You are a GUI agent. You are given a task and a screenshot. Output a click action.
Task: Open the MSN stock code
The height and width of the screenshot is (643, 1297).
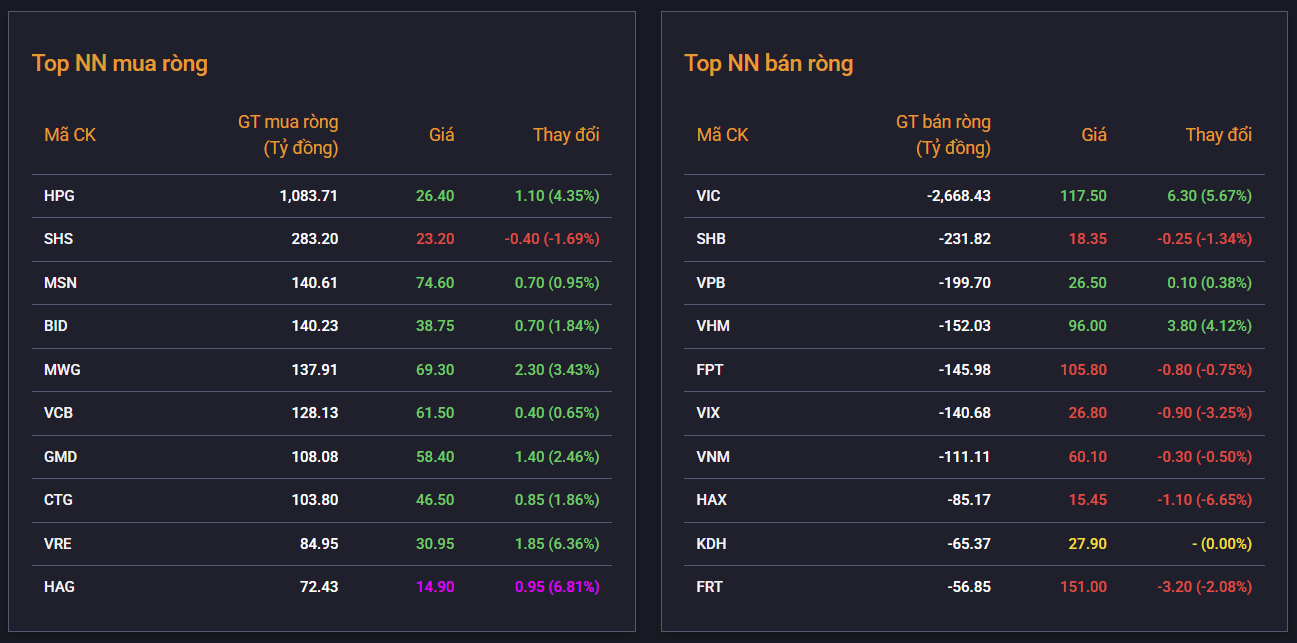click(x=60, y=283)
